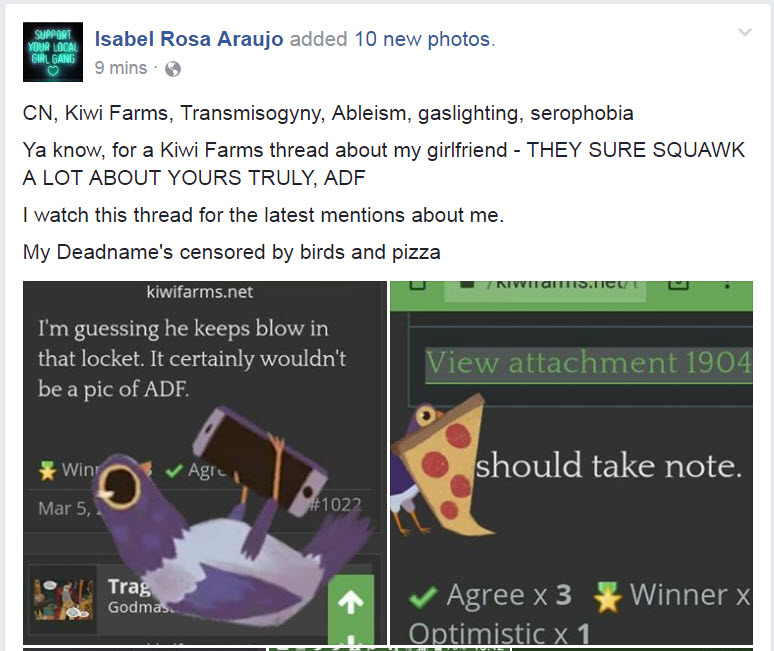The height and width of the screenshot is (651, 774).
Task: Click the post number #1022
Action: 336,505
